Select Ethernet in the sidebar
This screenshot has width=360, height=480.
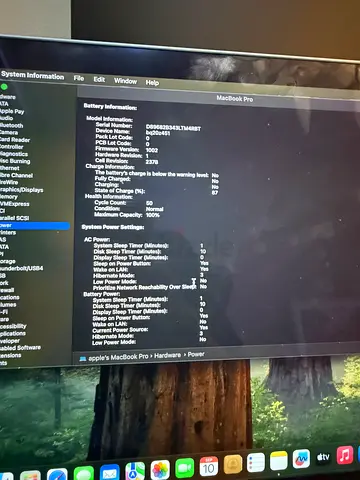[10, 168]
